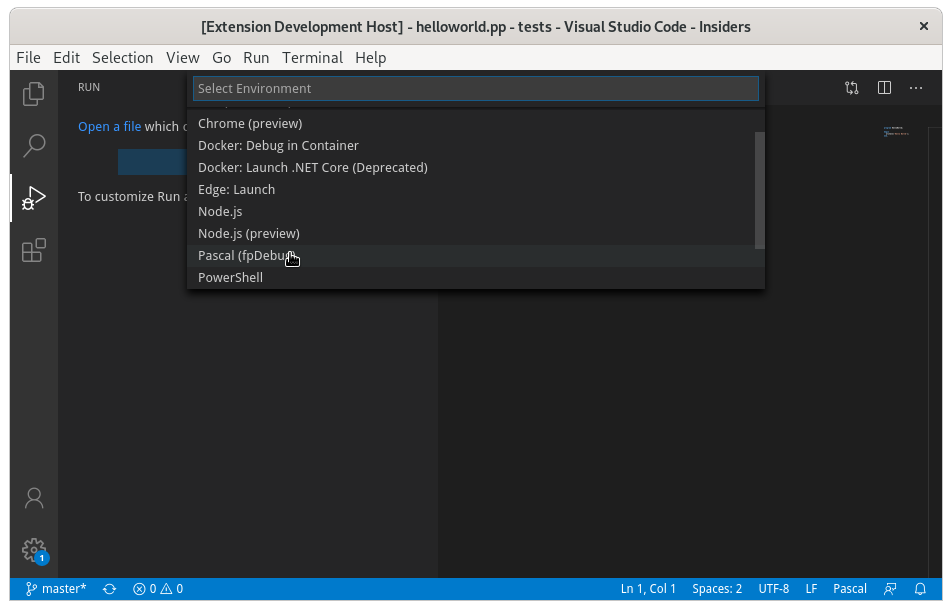This screenshot has height=610, width=952.
Task: Click the feedback icon in status bar
Action: coord(890,589)
